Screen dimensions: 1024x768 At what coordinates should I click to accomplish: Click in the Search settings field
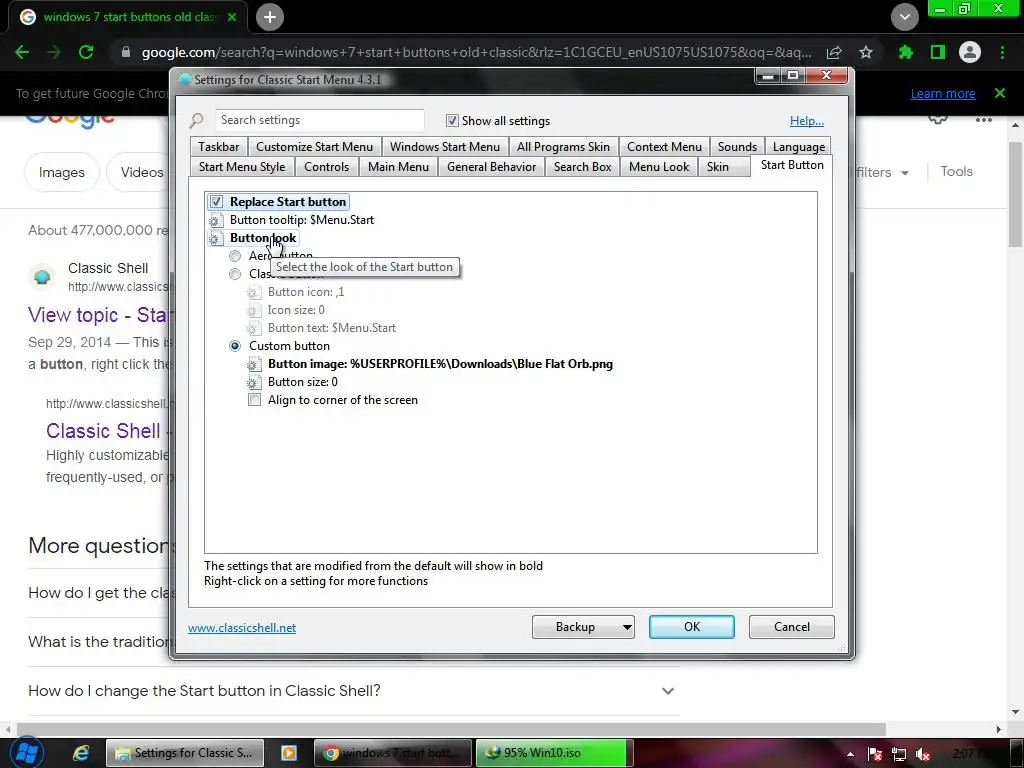[320, 120]
